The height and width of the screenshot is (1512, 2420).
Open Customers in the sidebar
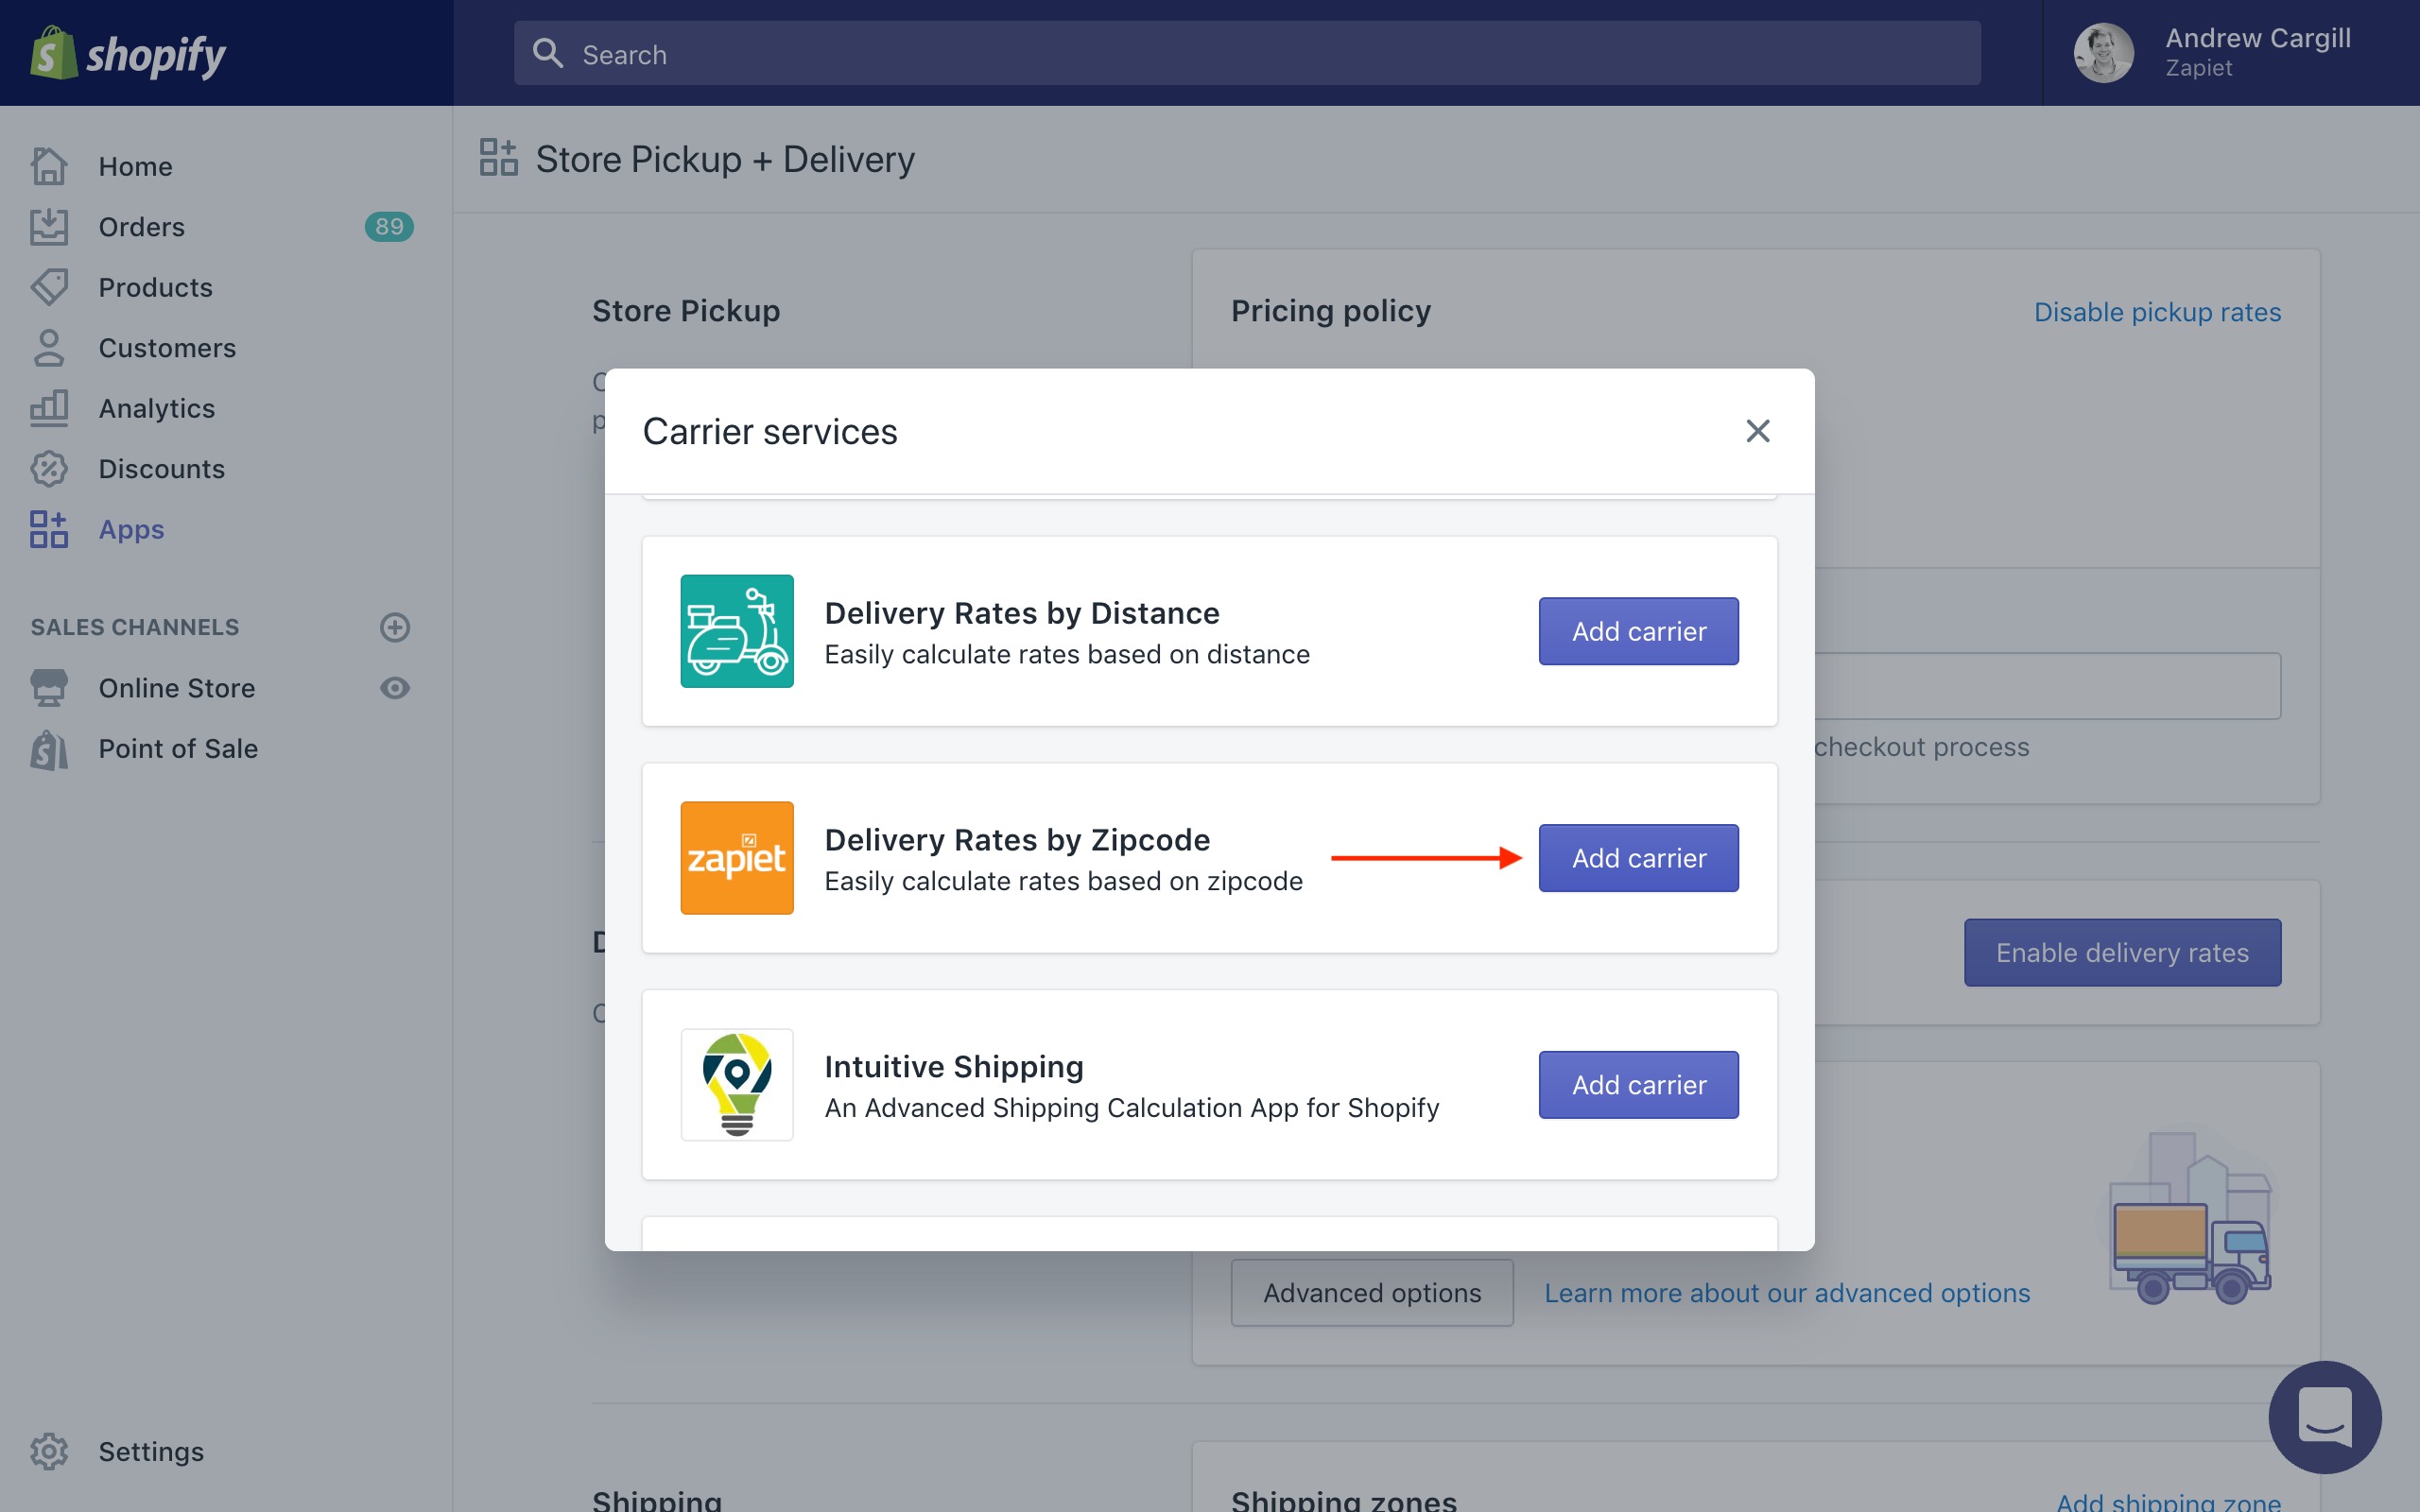click(167, 348)
